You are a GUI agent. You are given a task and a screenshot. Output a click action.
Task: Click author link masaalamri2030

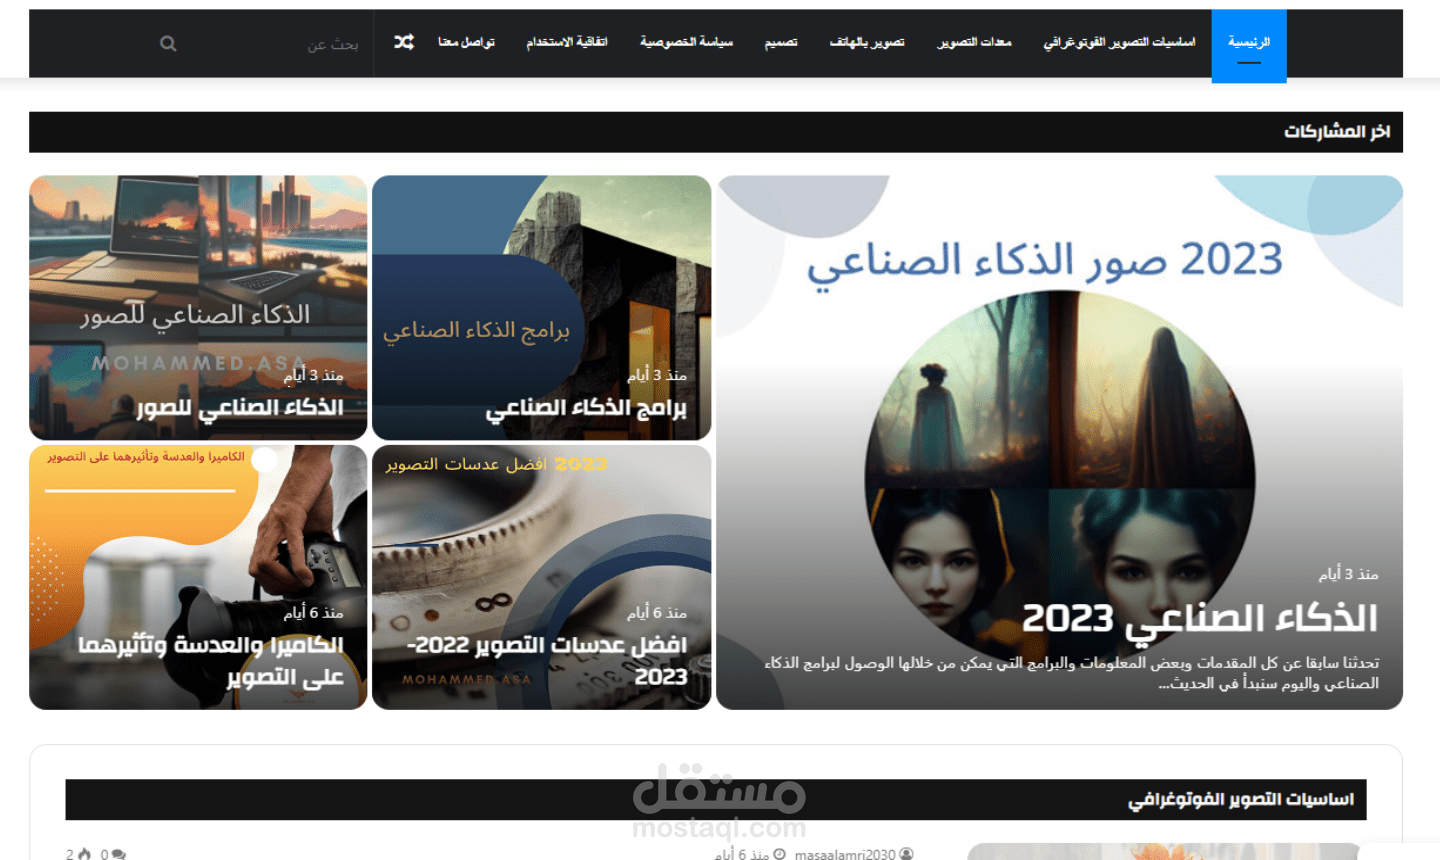tap(845, 854)
